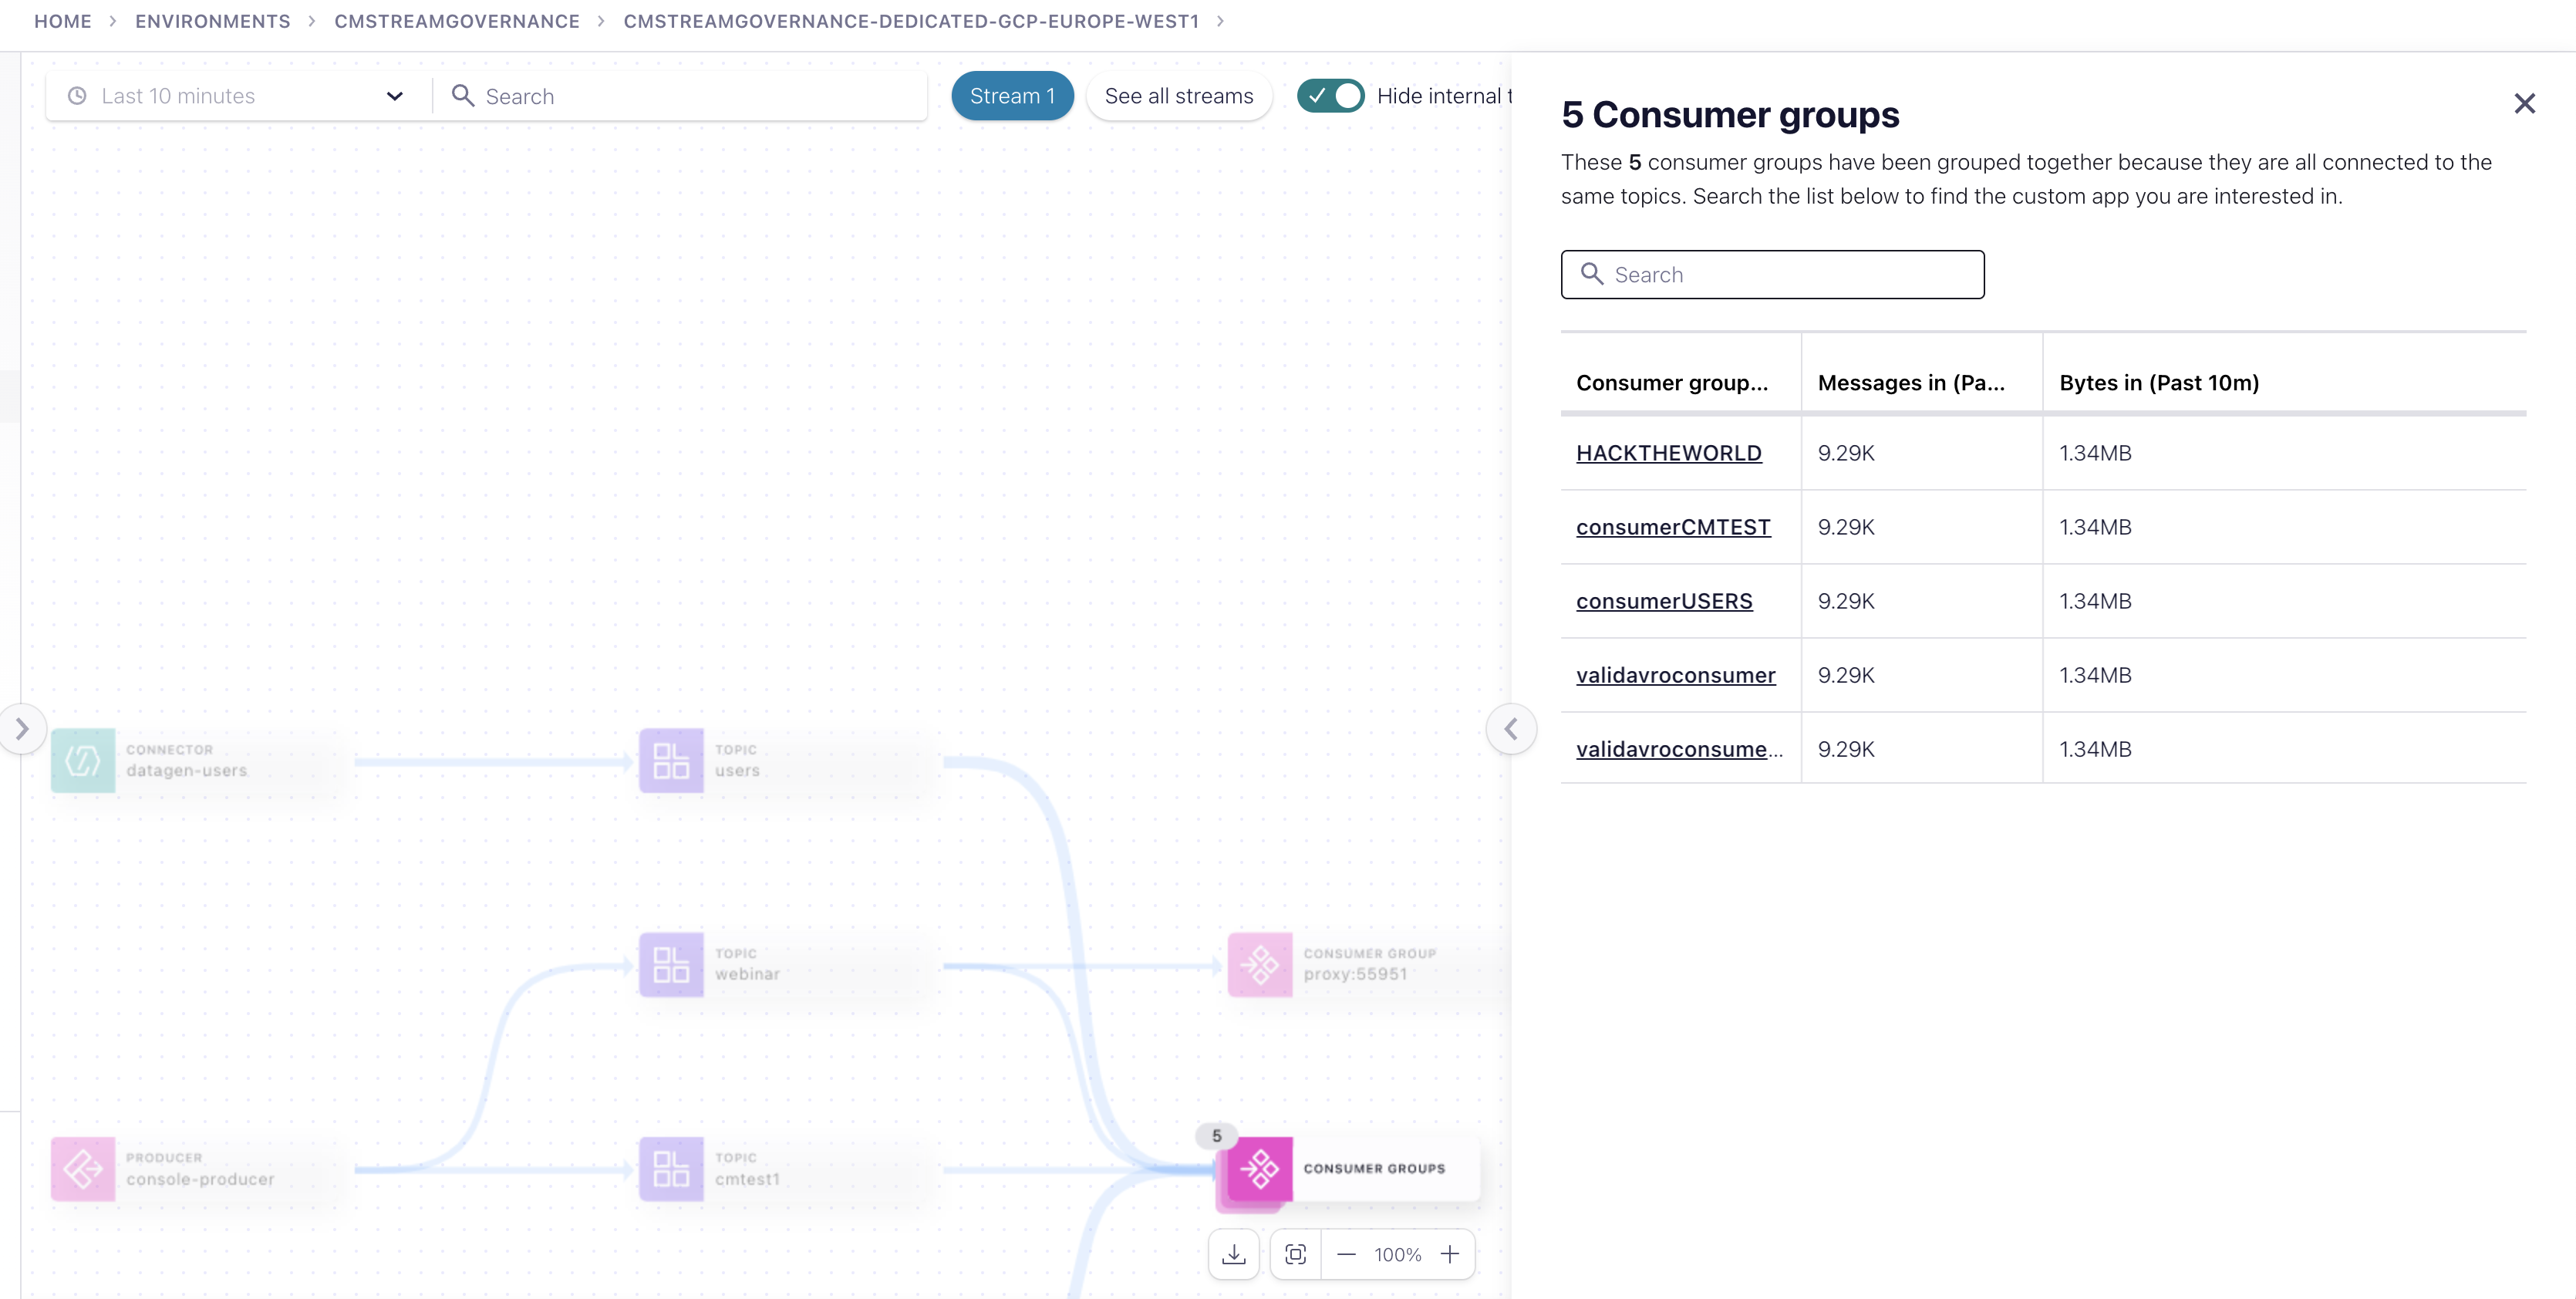2576x1299 pixels.
Task: Open the HACKTHEWORLD consumer group link
Action: [1668, 453]
